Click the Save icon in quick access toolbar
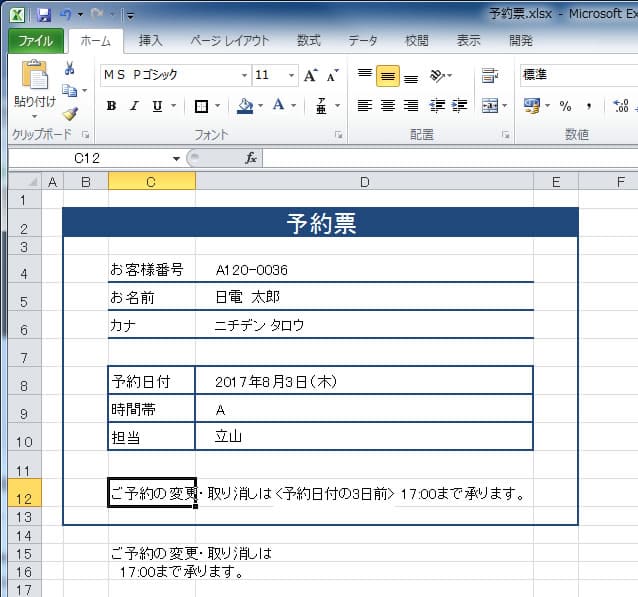Screen dimensions: 638x597 point(43,15)
